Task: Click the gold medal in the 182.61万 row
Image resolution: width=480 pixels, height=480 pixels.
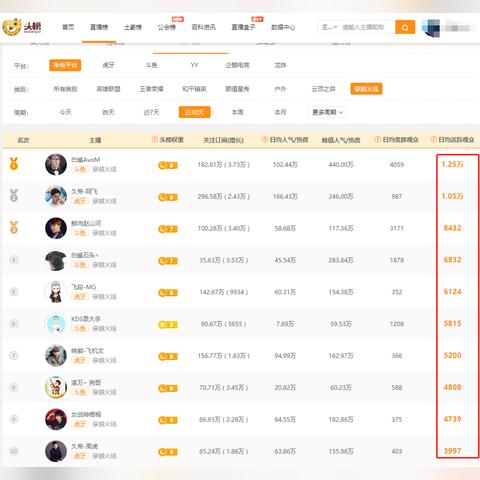Action: pyautogui.click(x=14, y=164)
